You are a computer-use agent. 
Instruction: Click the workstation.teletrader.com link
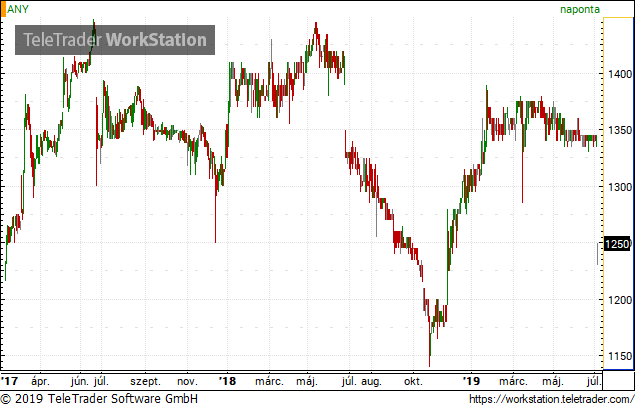[x=551, y=399]
